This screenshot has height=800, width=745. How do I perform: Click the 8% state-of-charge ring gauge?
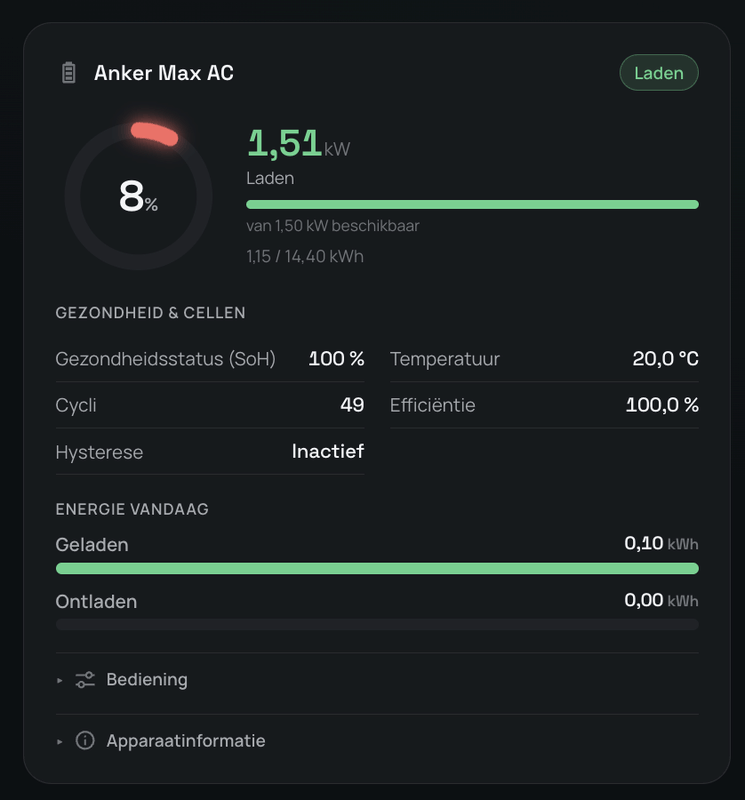point(138,196)
